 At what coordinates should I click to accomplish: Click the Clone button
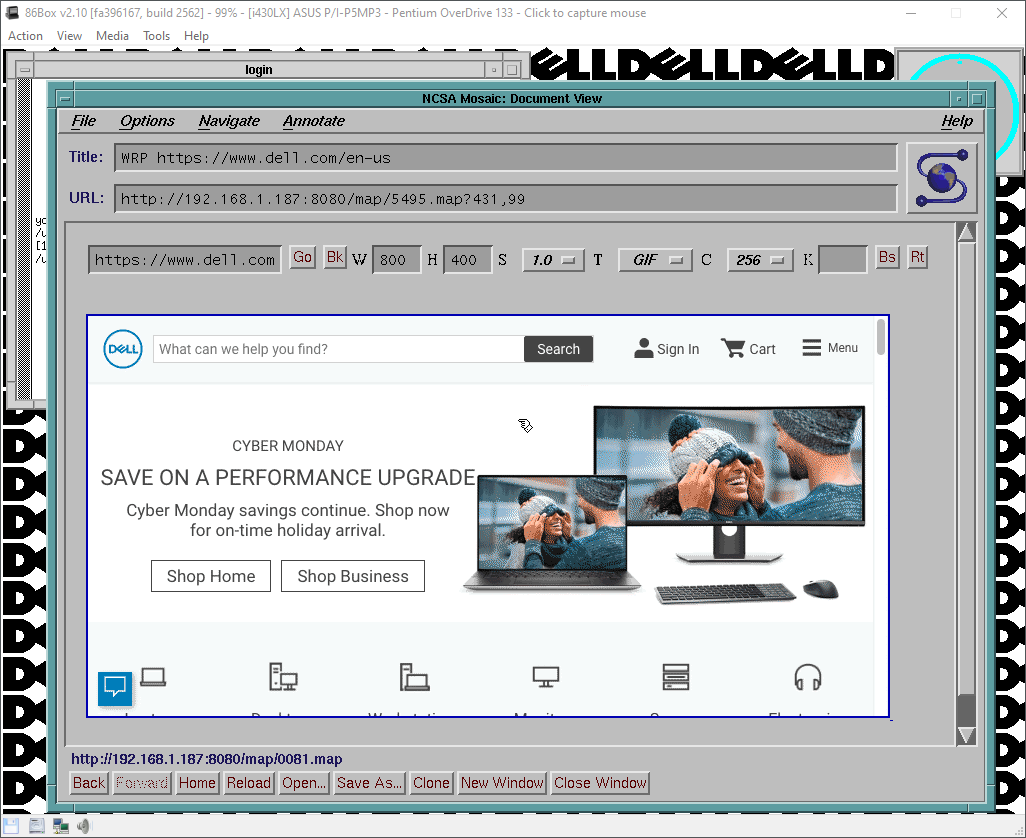click(x=431, y=783)
